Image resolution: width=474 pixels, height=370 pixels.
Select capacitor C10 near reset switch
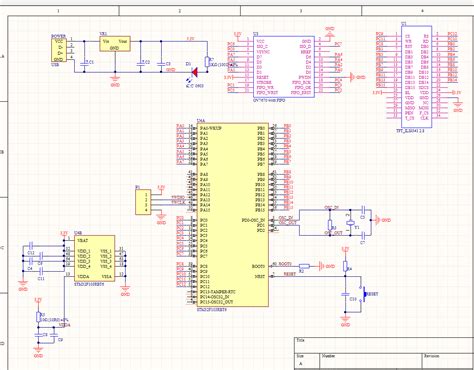pyautogui.click(x=346, y=295)
